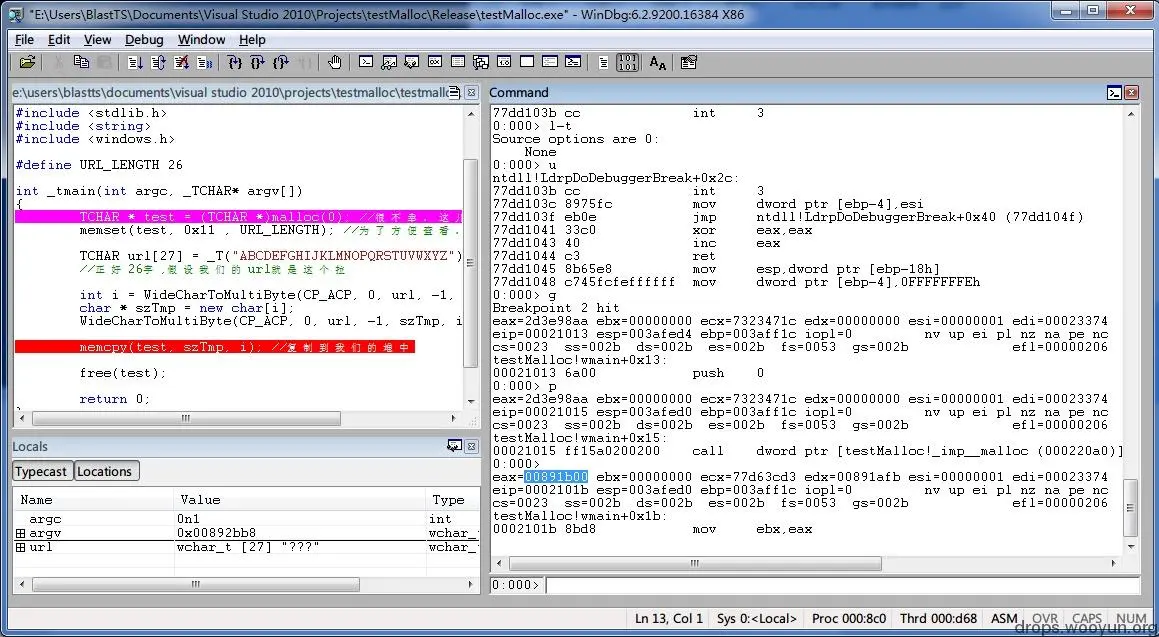Open the Command window's title bar menu icon

[x=1115, y=92]
